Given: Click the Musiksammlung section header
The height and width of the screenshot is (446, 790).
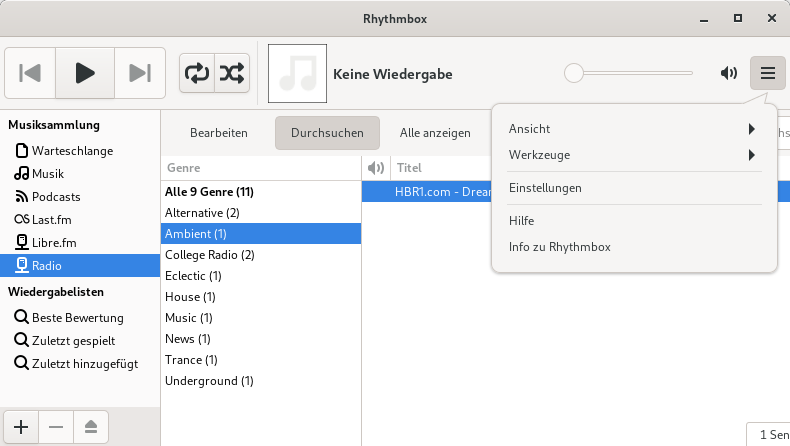Looking at the screenshot, I should pyautogui.click(x=54, y=125).
